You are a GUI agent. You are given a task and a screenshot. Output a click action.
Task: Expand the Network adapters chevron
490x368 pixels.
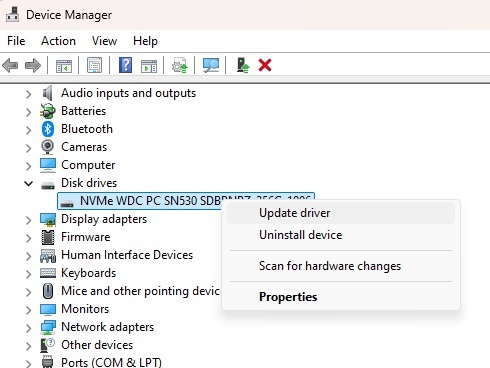point(28,328)
